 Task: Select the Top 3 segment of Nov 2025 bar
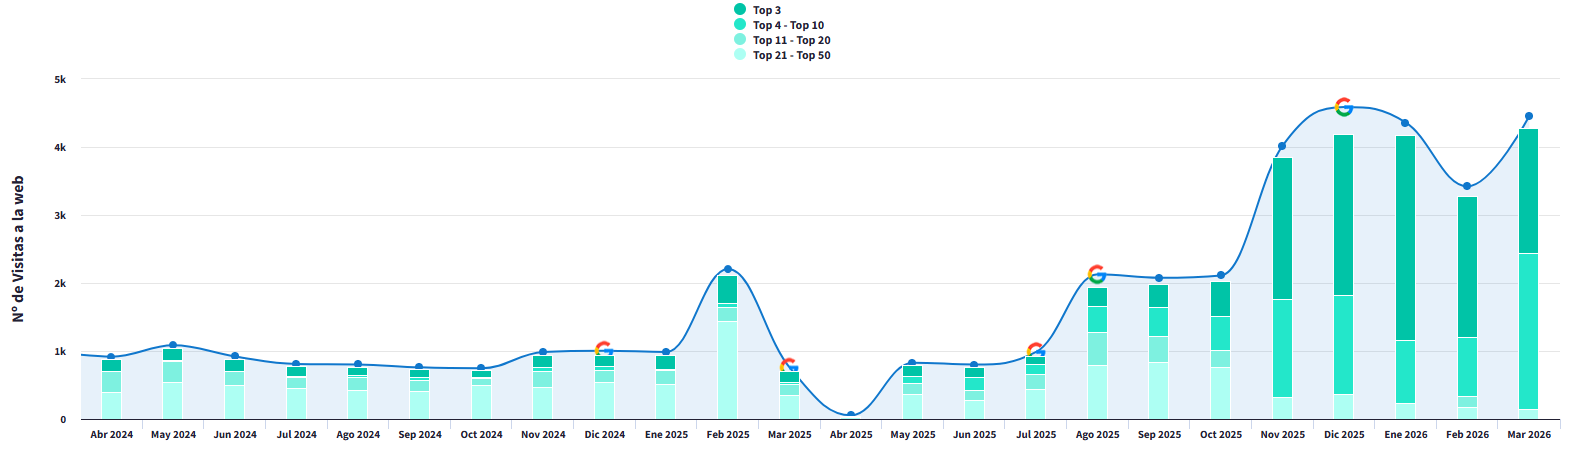(x=1282, y=228)
